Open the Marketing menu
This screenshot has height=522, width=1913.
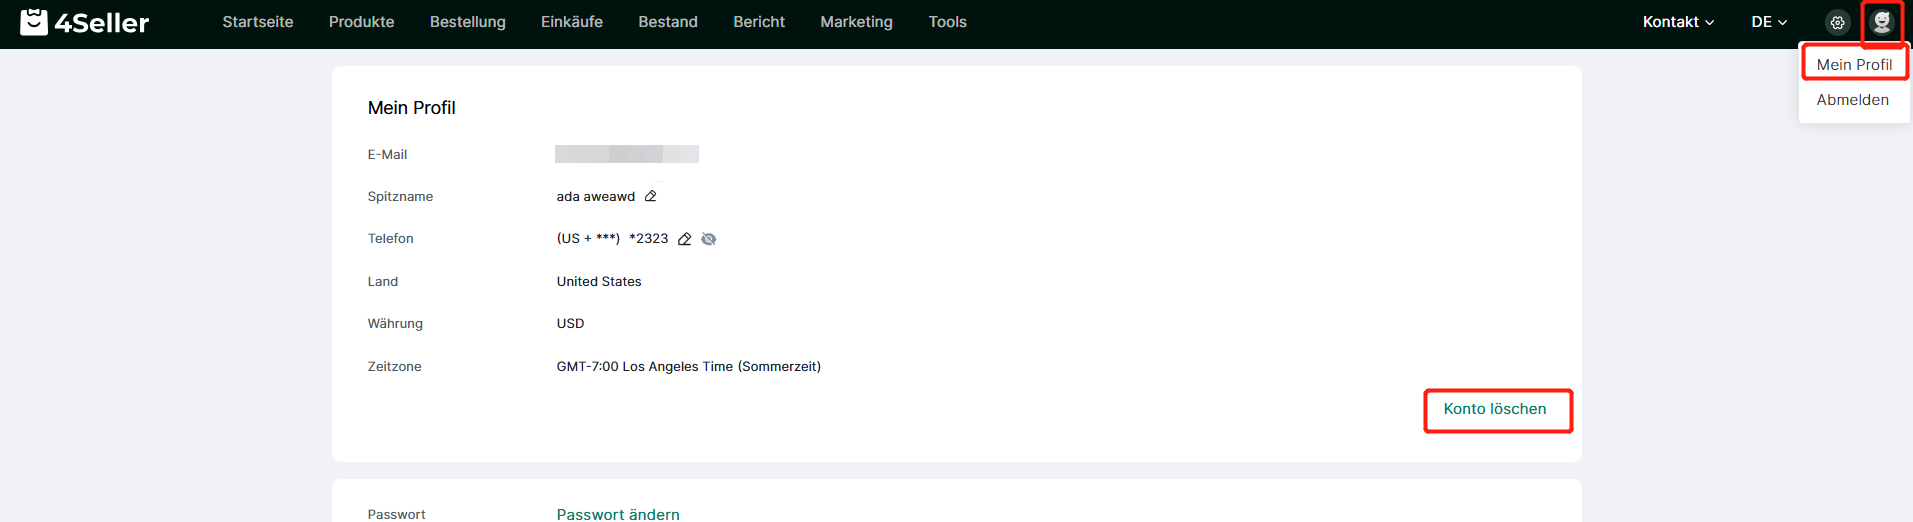click(857, 22)
